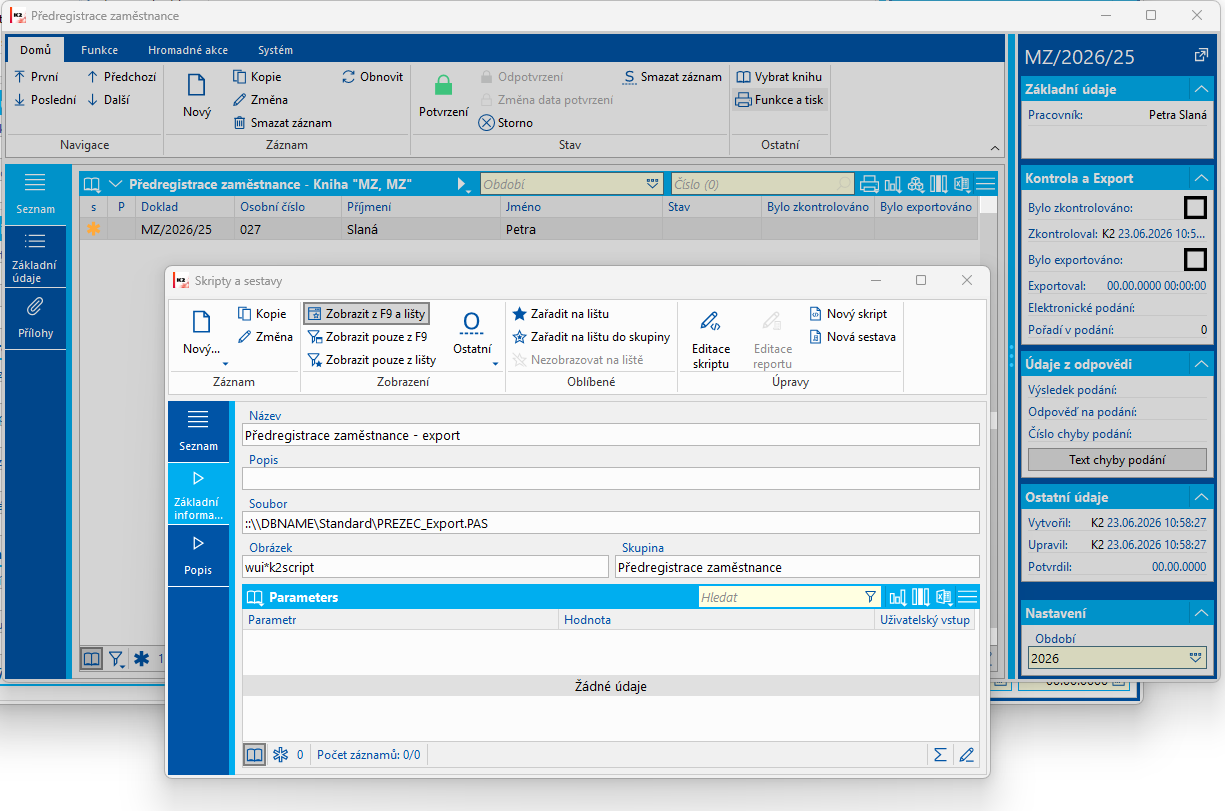The width and height of the screenshot is (1225, 811).
Task: Toggle the Bylo exportováno checkbox
Action: click(x=1195, y=260)
